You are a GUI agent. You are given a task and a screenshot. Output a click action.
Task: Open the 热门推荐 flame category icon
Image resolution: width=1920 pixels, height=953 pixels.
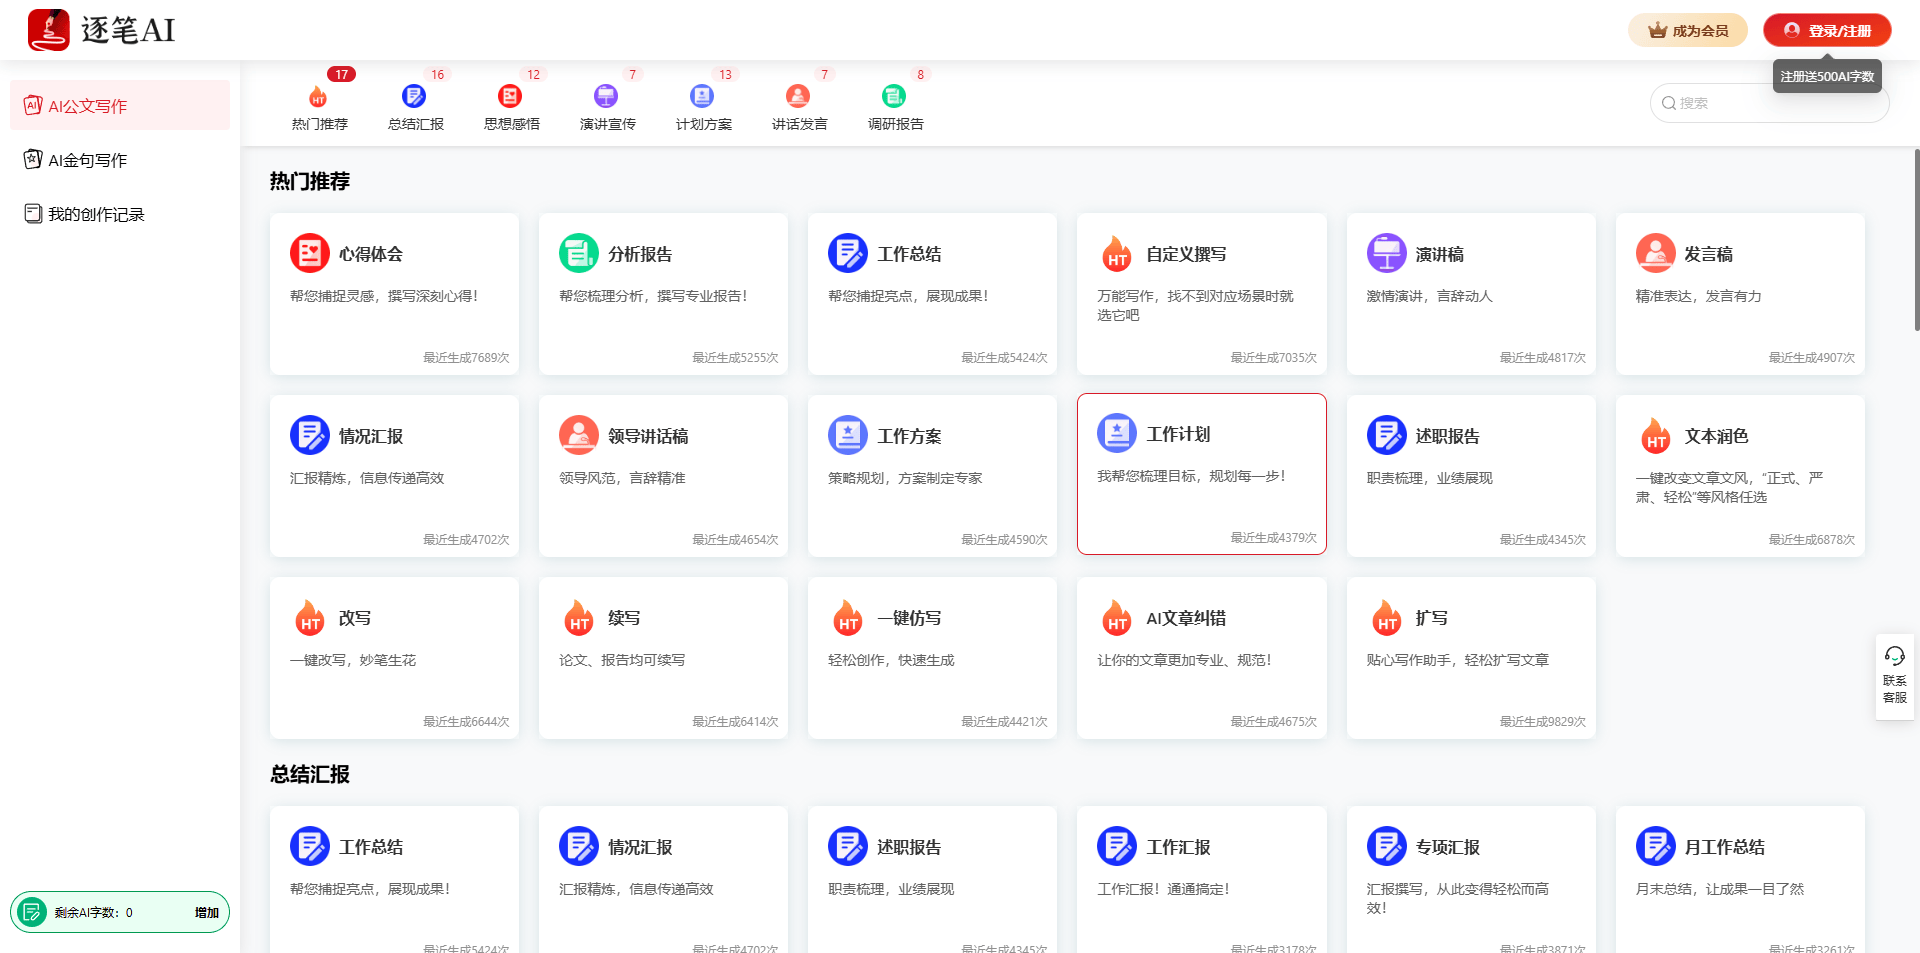[318, 97]
